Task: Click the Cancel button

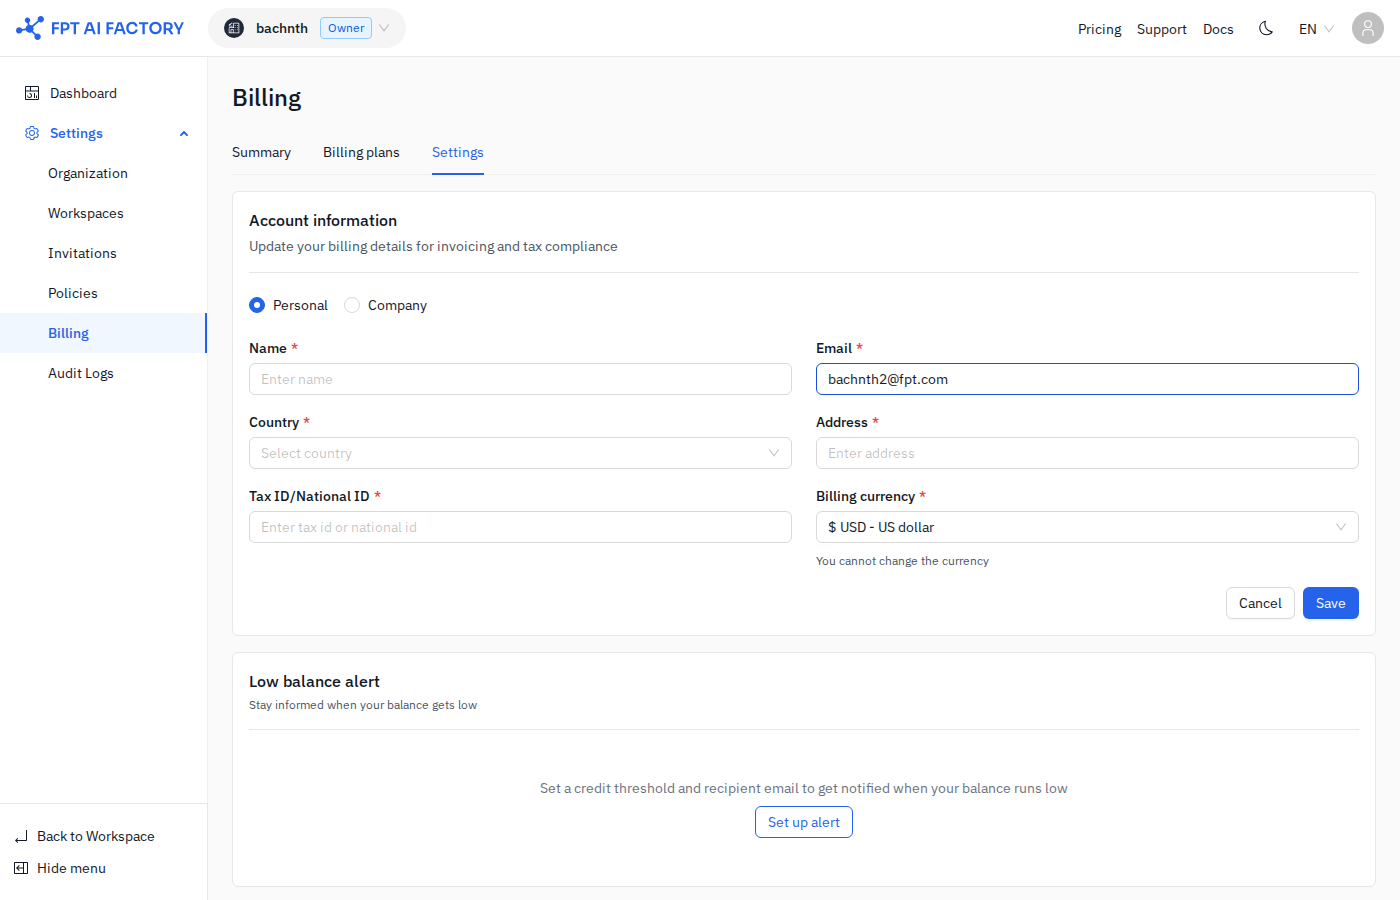Action: 1260,603
